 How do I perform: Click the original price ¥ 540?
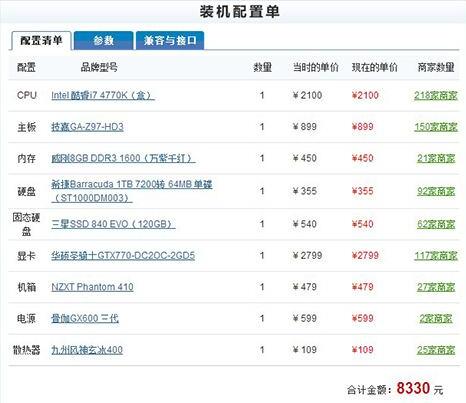click(305, 224)
